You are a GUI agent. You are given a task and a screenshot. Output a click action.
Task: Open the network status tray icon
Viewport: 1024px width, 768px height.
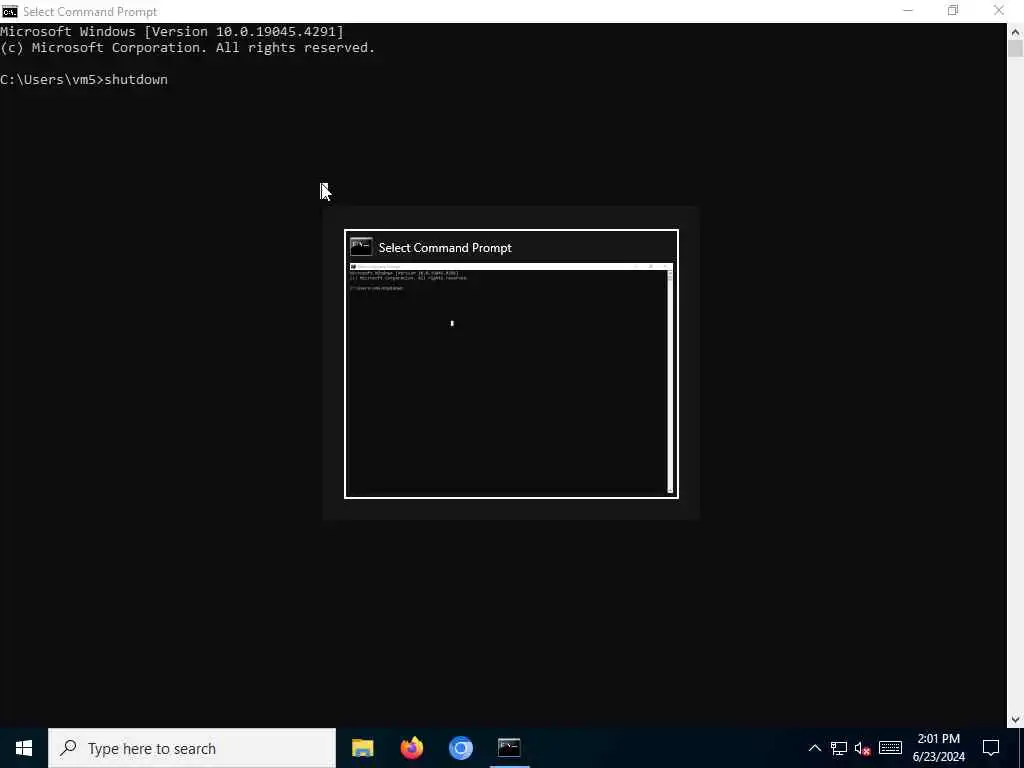coord(839,748)
